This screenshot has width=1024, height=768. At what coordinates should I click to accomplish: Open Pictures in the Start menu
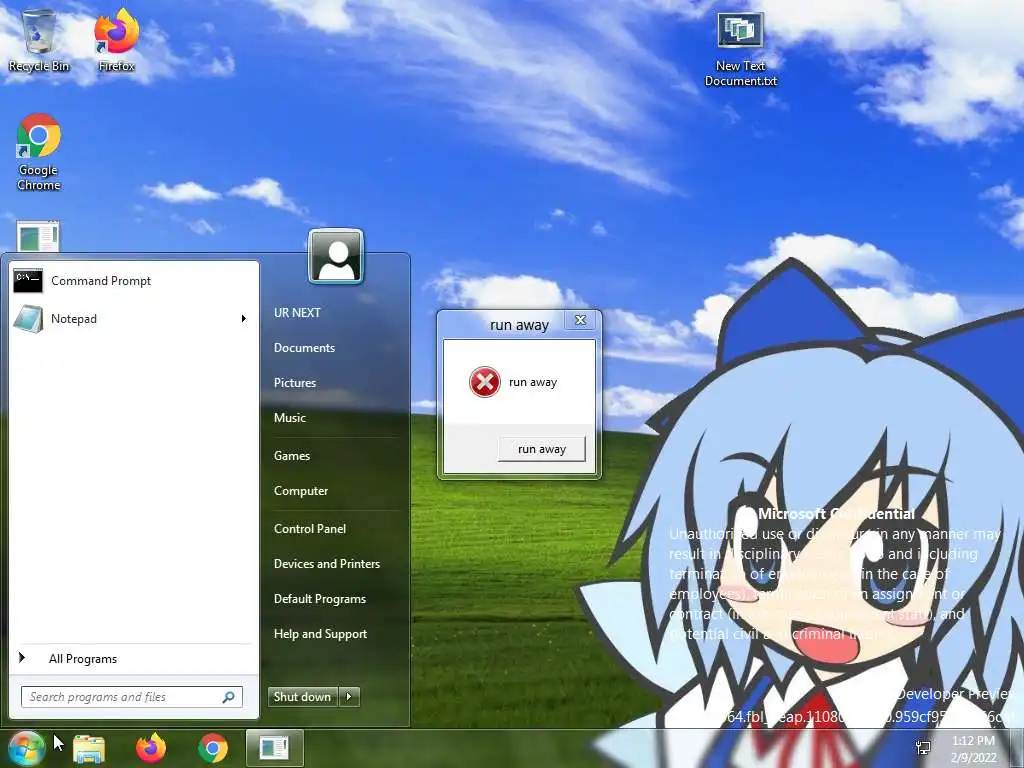[295, 383]
